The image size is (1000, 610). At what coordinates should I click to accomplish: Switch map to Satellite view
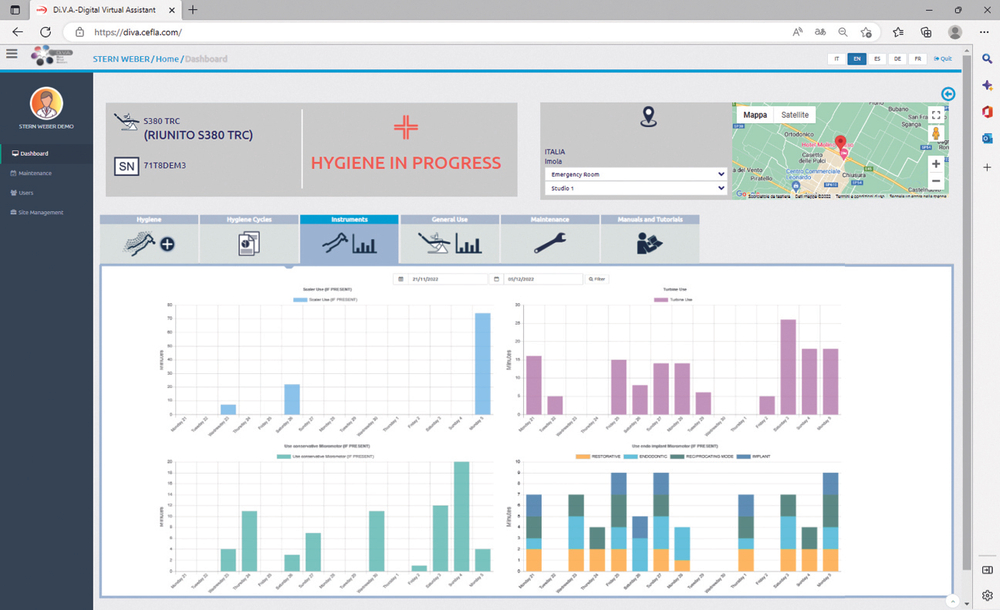pyautogui.click(x=795, y=115)
